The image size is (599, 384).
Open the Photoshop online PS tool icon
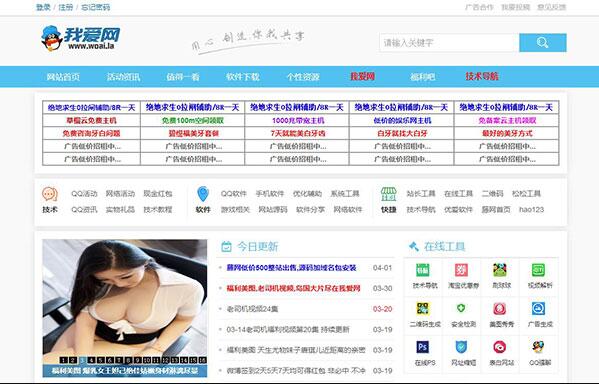coord(423,347)
